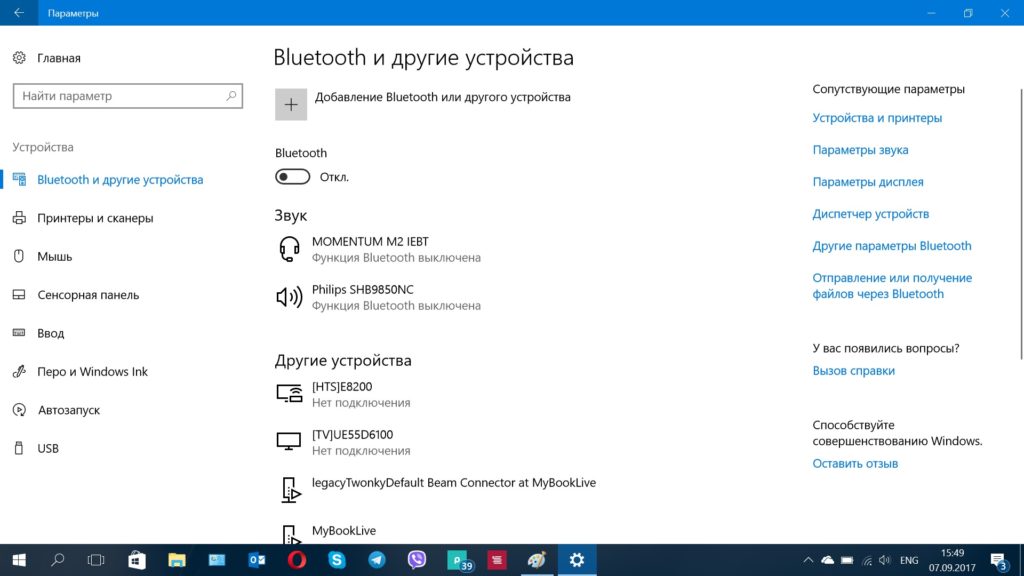
Task: Select Принтеры и сканеры in sidebar
Action: 95,218
